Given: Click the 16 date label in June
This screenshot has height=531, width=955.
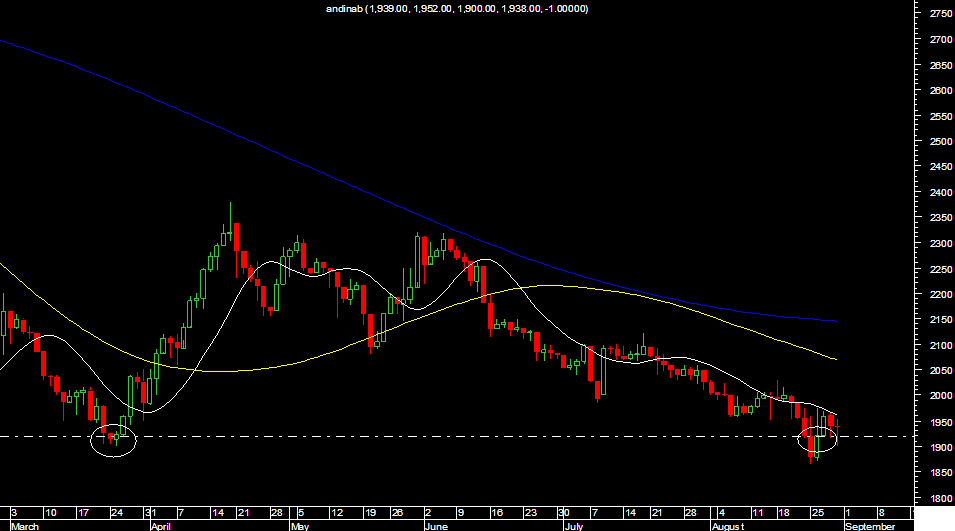Looking at the screenshot, I should pyautogui.click(x=497, y=513).
